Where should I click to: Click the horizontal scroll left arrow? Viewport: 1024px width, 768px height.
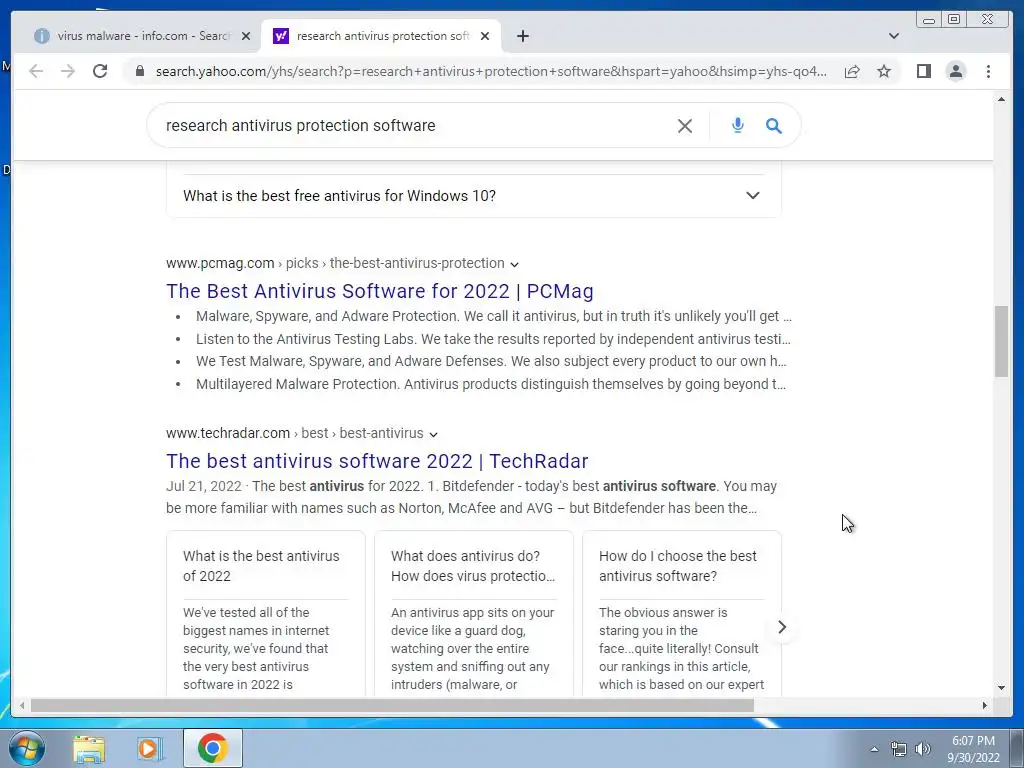click(22, 705)
